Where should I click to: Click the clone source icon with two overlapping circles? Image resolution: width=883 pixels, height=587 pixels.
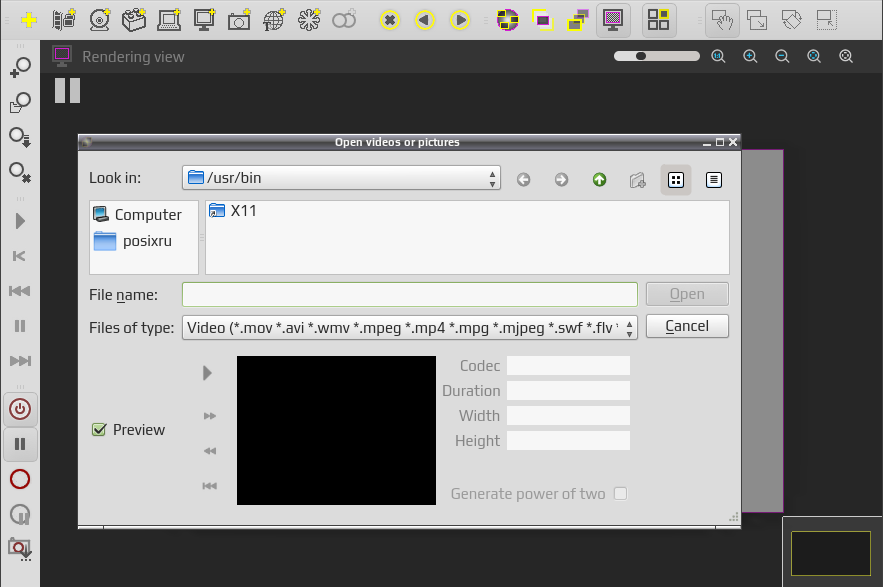click(x=344, y=20)
